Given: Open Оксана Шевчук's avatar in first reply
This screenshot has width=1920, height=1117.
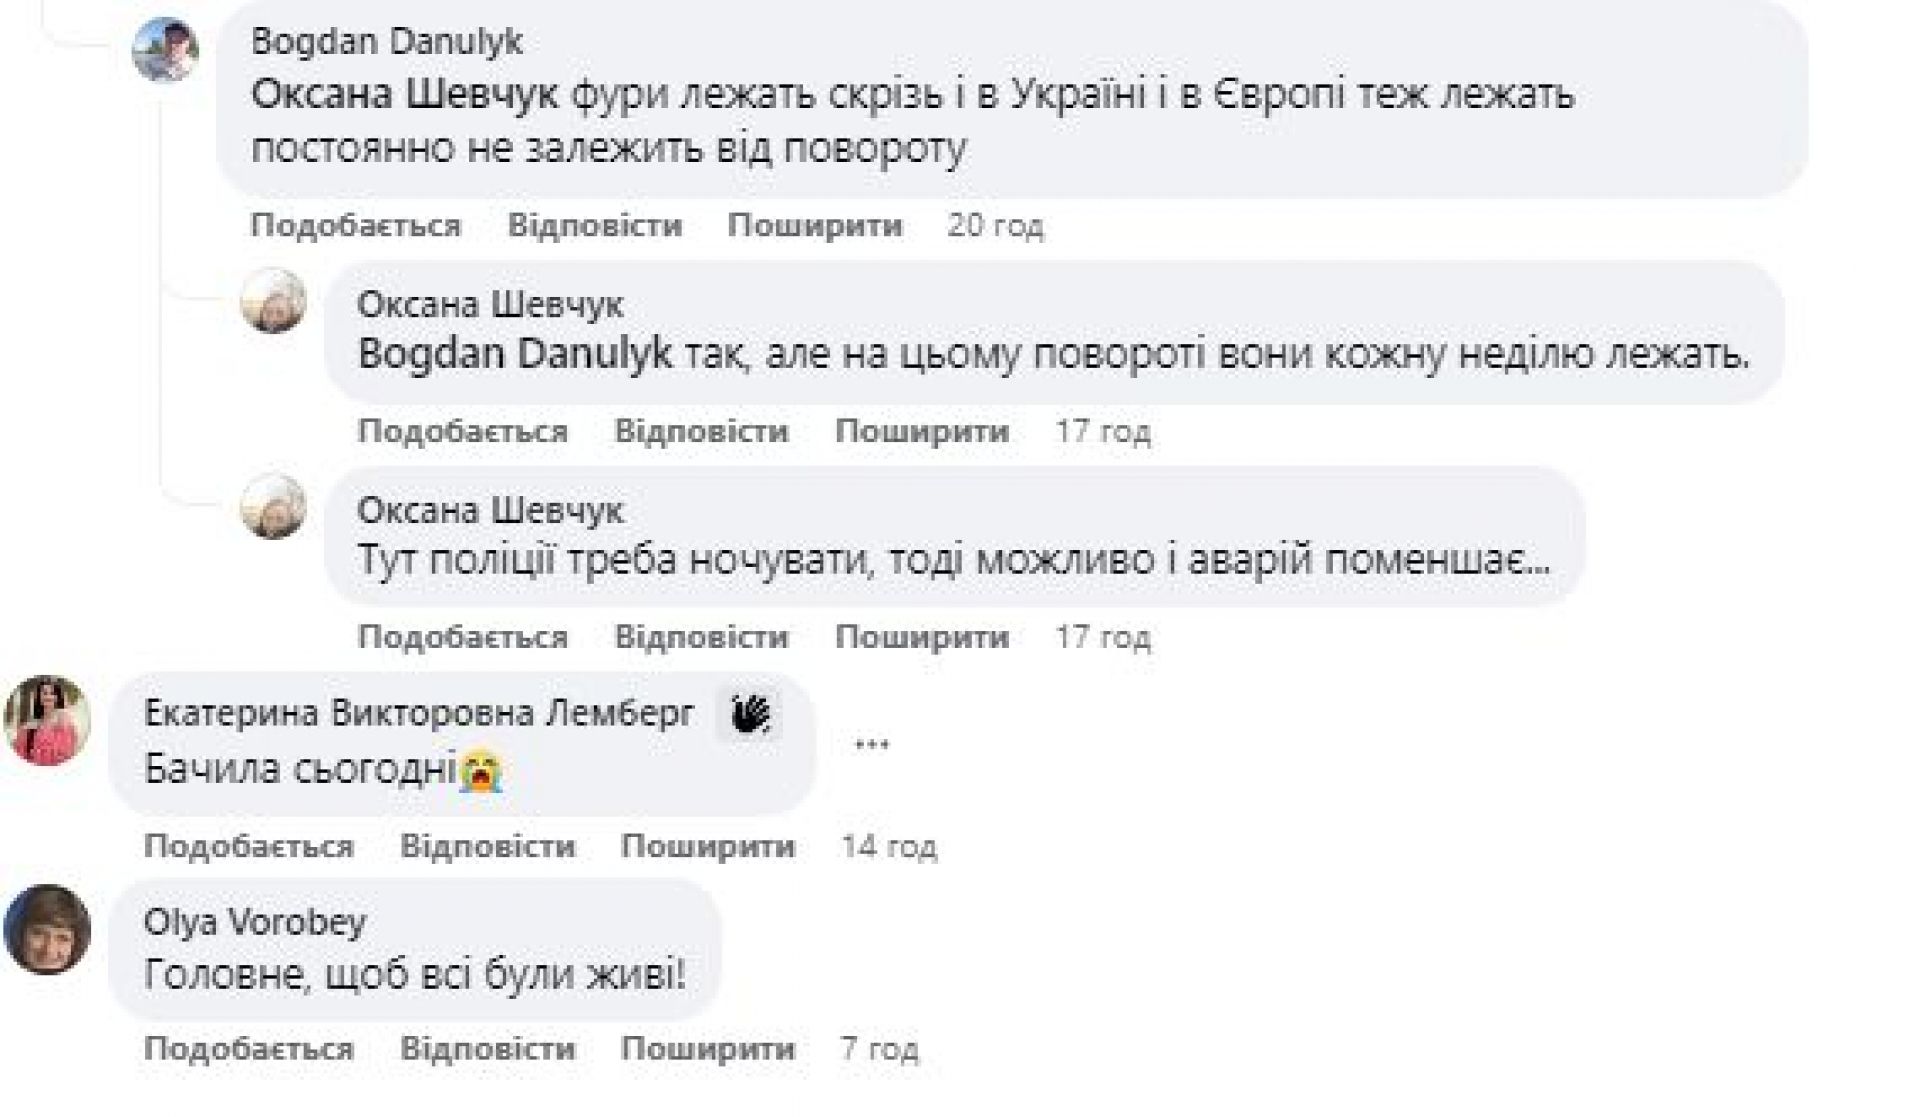Looking at the screenshot, I should [x=273, y=301].
